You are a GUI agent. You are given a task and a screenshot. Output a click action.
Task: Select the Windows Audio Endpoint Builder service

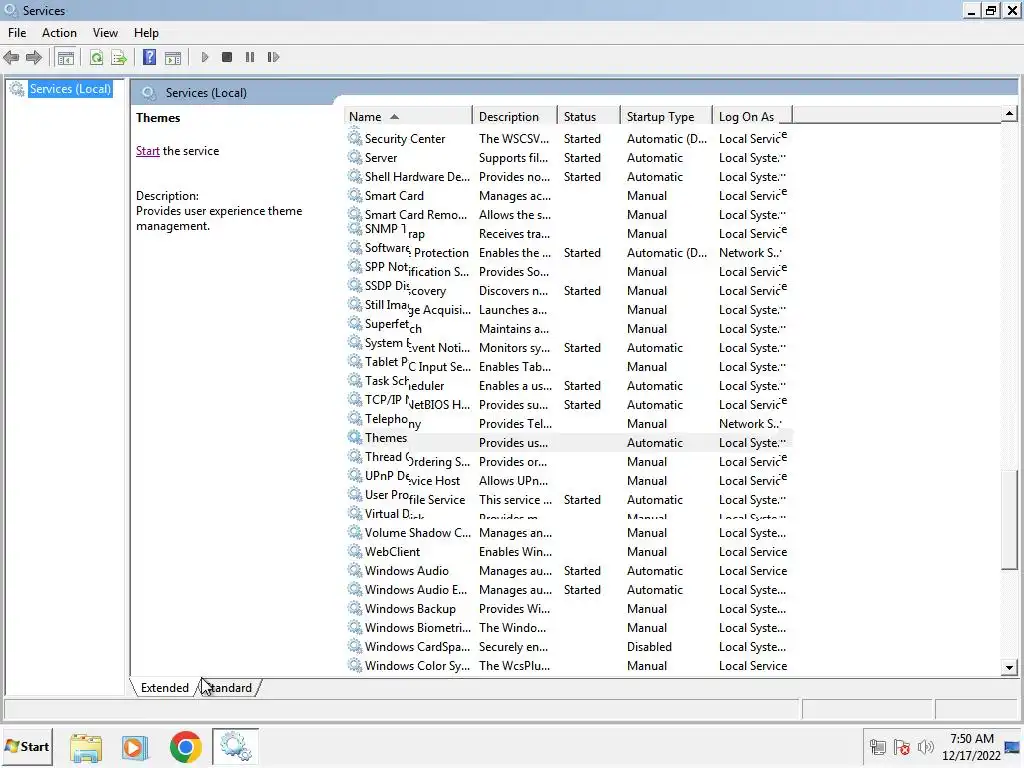pyautogui.click(x=568, y=590)
